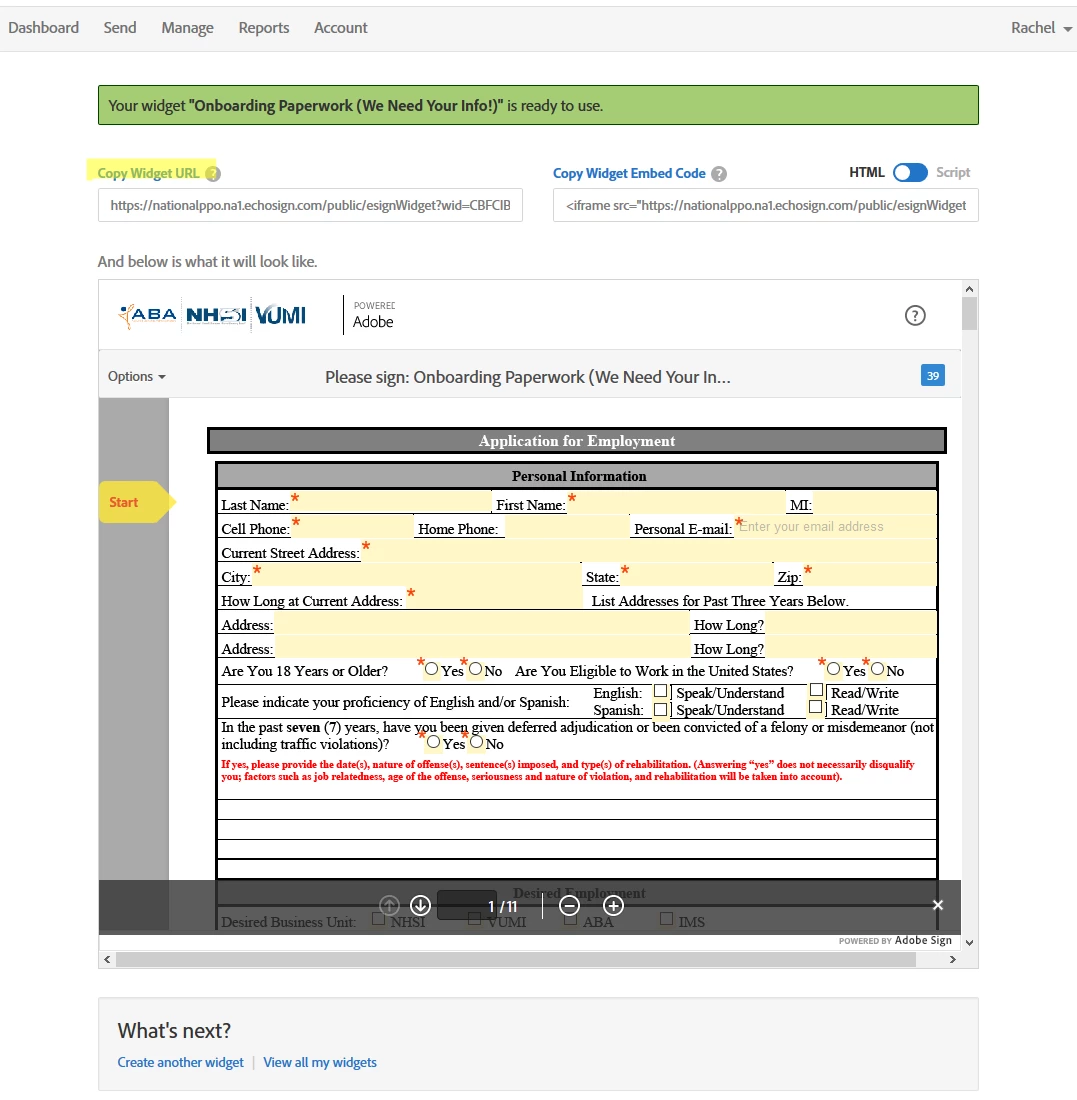Toggle HTML/Script embed code switch
The height and width of the screenshot is (1100, 1077).
[910, 173]
